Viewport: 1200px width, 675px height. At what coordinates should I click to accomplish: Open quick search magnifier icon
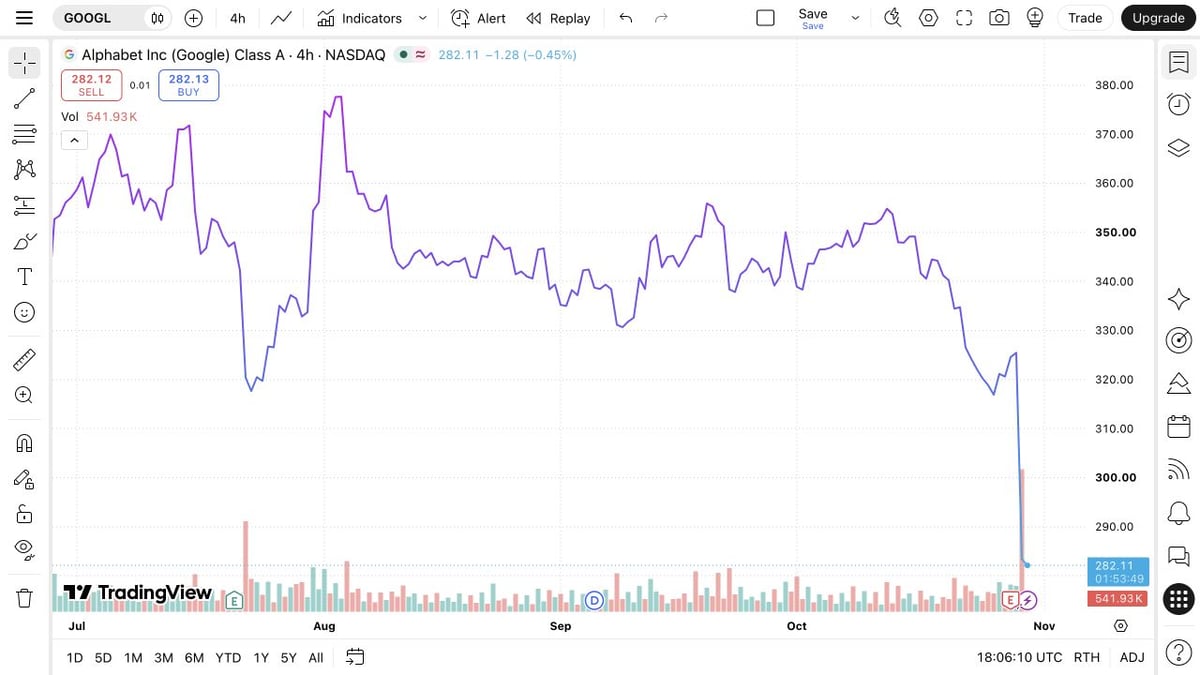pos(893,18)
